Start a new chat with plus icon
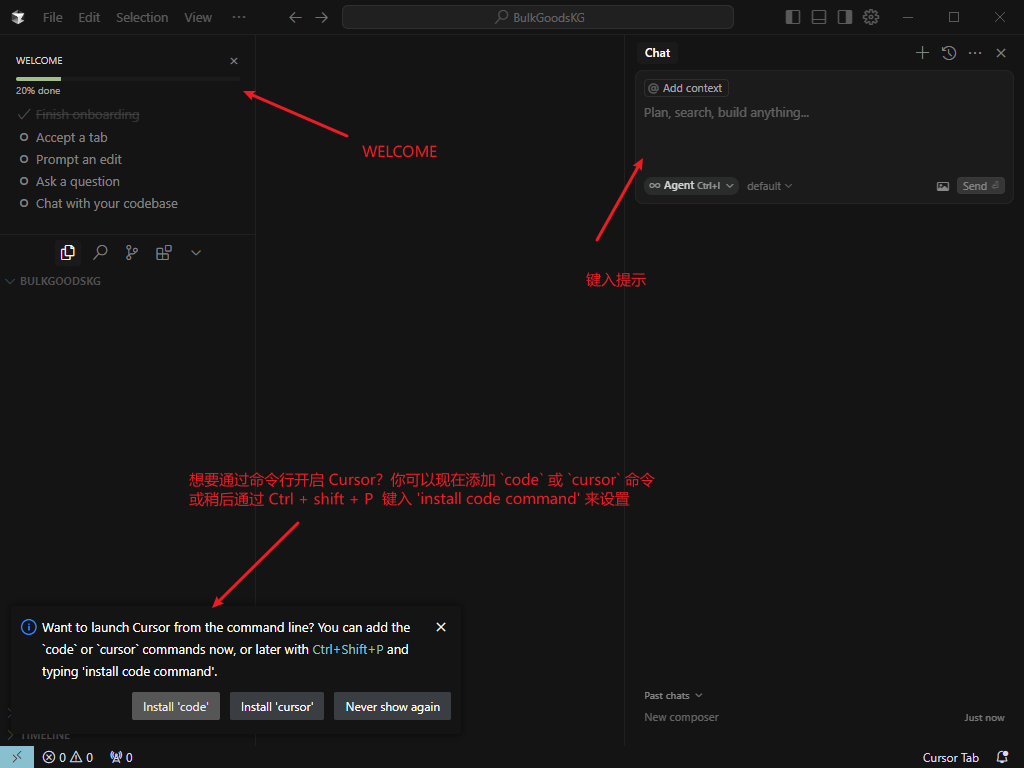1024x768 pixels. click(x=922, y=53)
